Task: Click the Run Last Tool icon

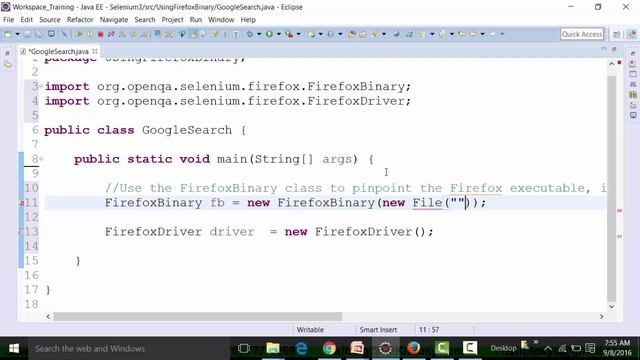Action: point(289,34)
